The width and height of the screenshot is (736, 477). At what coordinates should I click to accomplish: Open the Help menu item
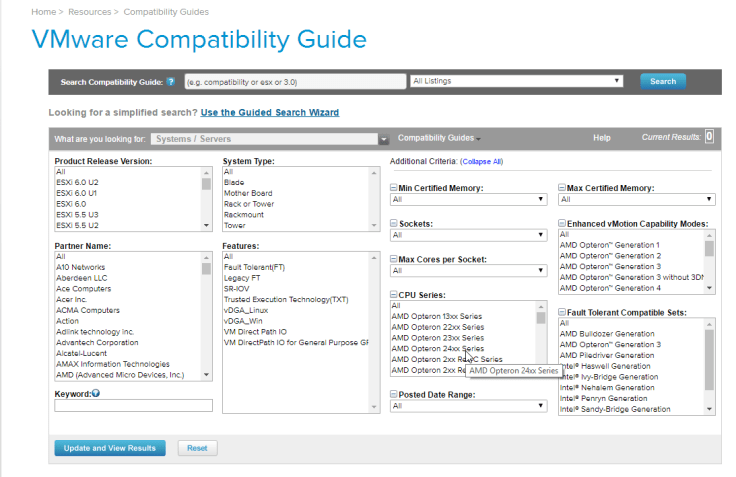(x=602, y=138)
